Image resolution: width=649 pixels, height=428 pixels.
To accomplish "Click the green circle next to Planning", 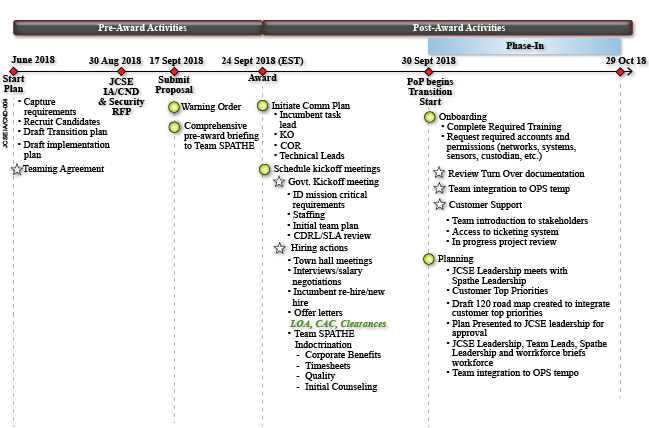I will tap(428, 259).
